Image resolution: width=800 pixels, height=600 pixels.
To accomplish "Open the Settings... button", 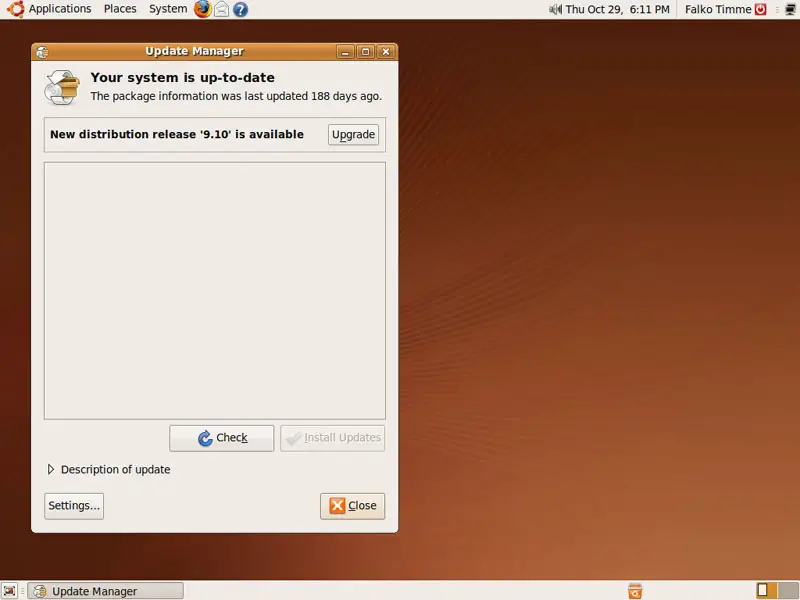I will pyautogui.click(x=74, y=506).
